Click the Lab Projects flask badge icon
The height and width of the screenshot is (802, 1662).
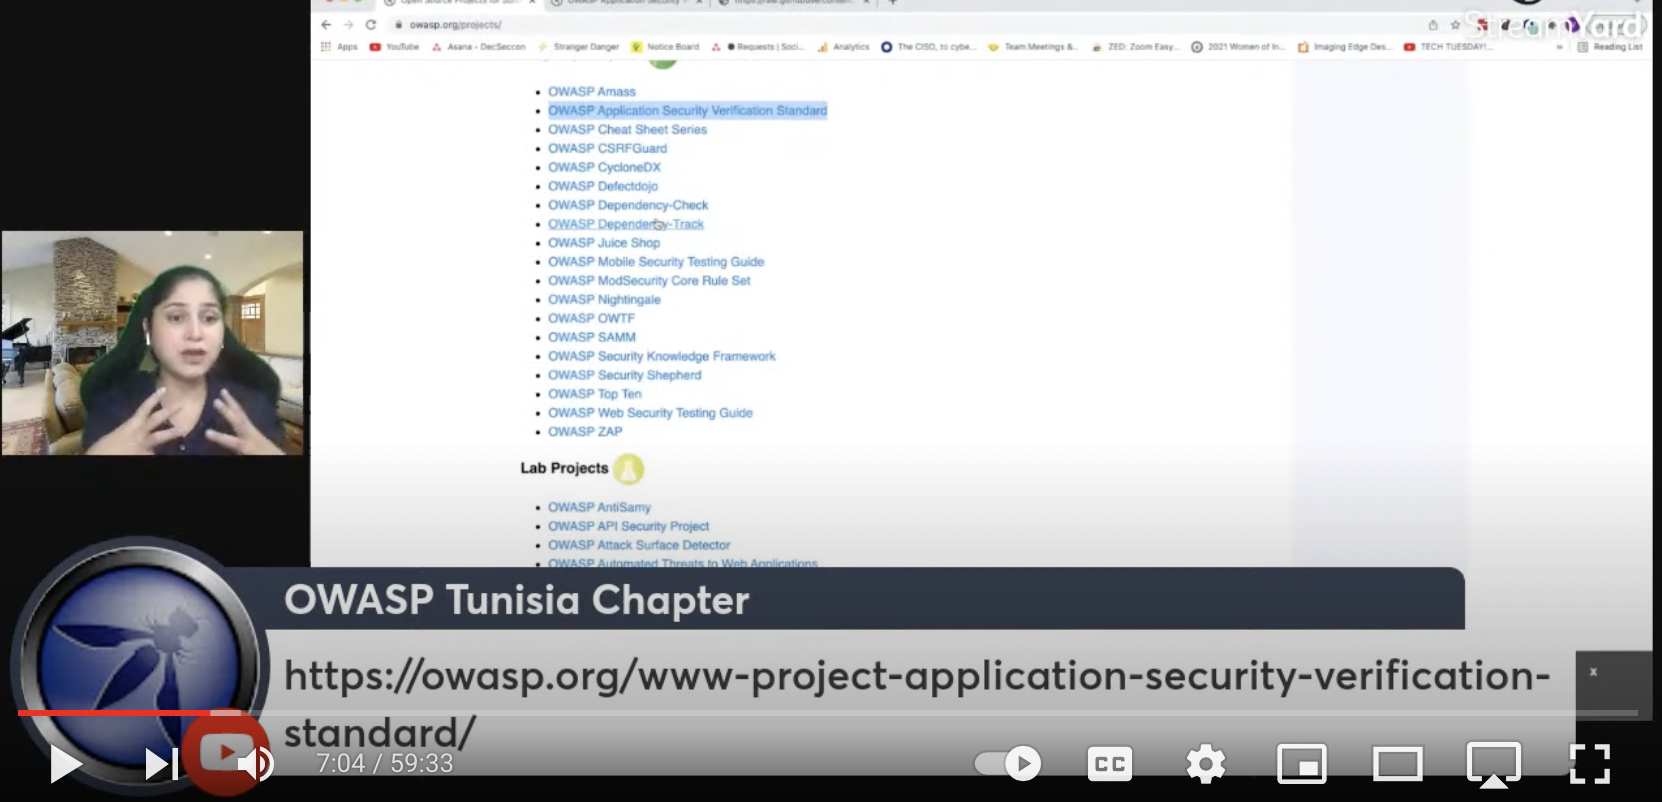point(628,468)
